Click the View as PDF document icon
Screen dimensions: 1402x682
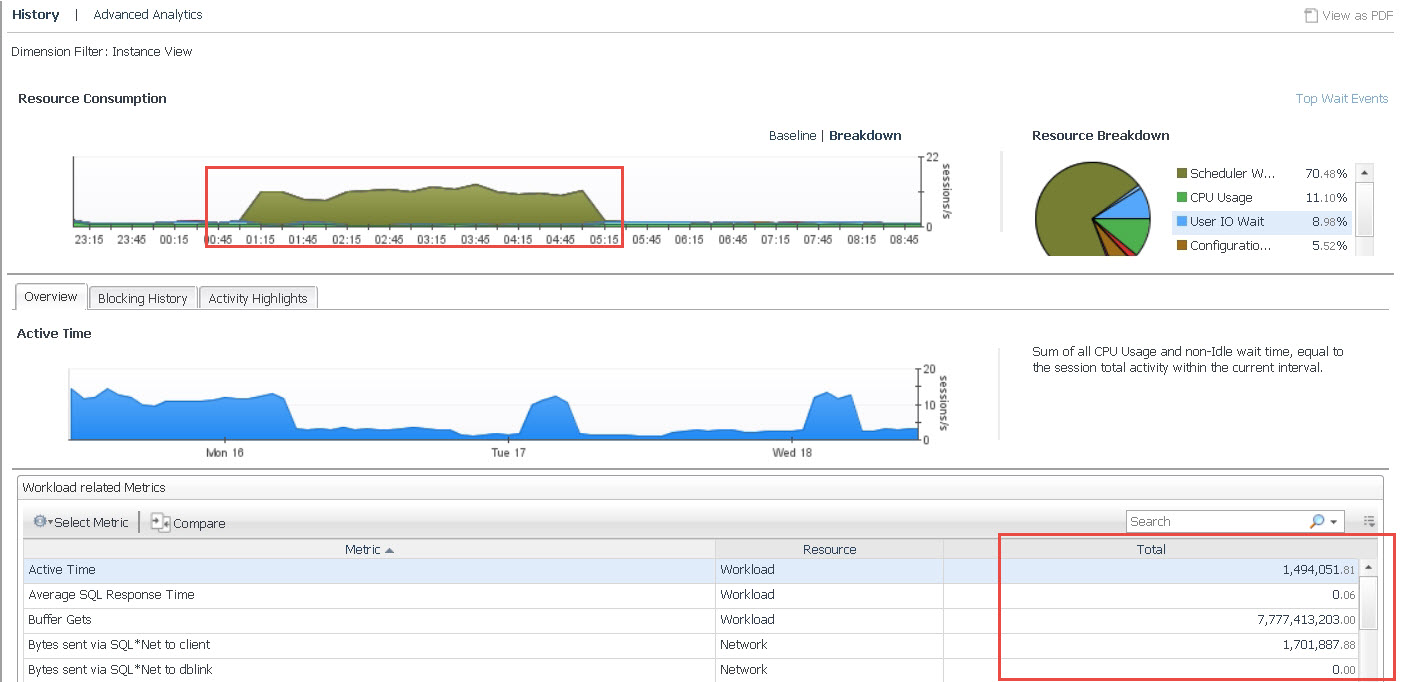(x=1311, y=15)
